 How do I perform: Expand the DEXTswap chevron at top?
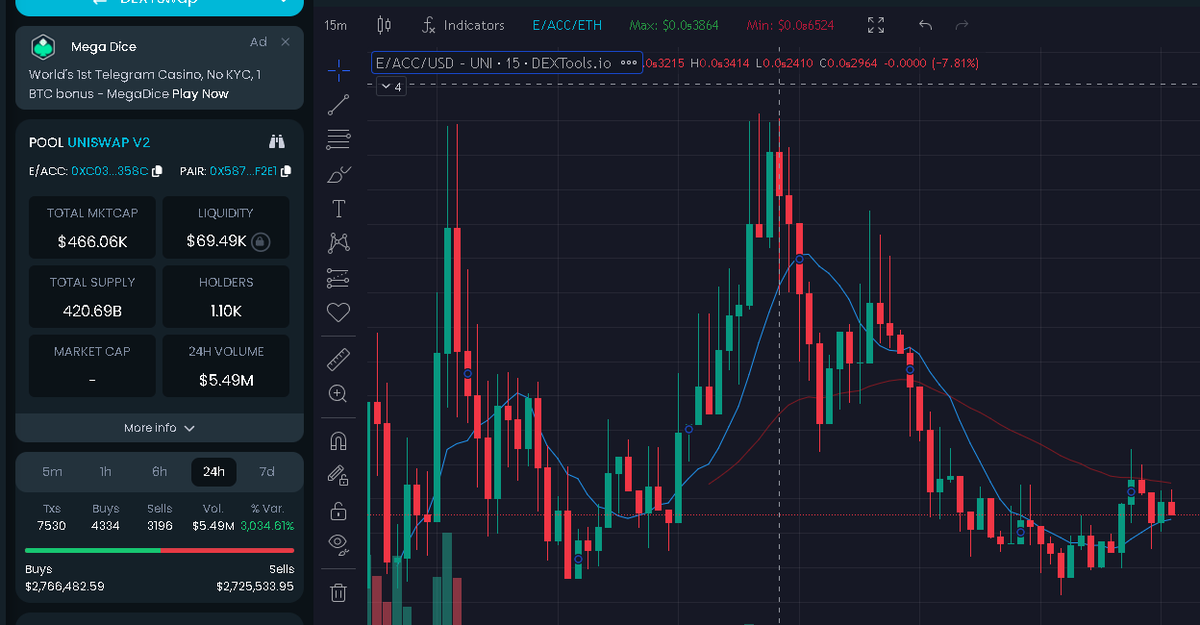point(285,1)
